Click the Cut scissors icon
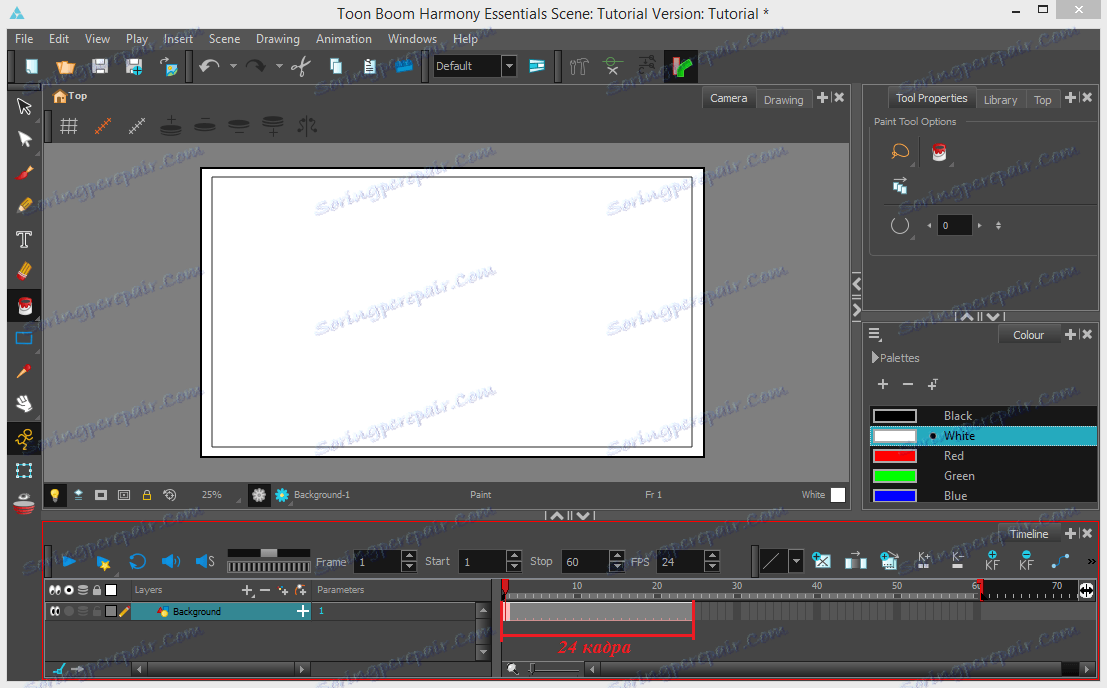This screenshot has width=1107, height=688. (300, 67)
